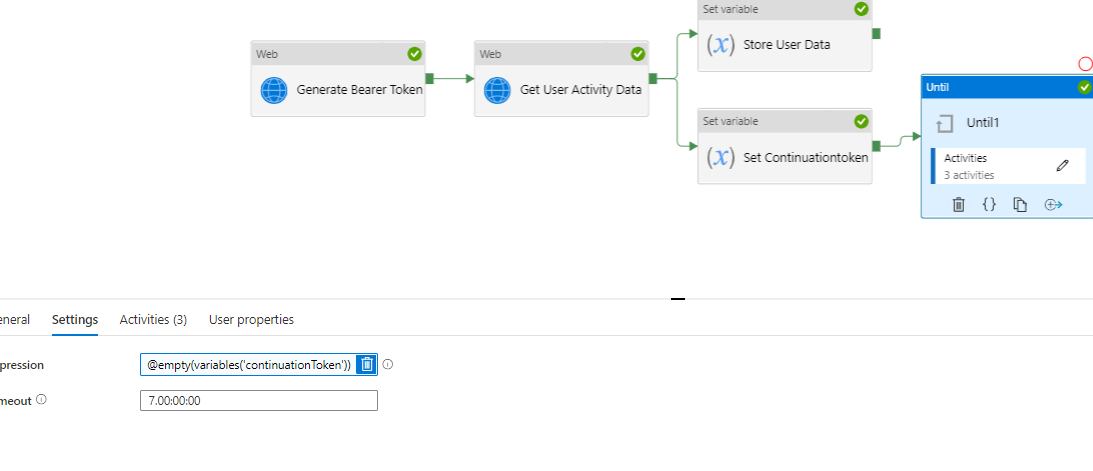Click Store User Data output connector square
The image size is (1093, 471).
point(876,33)
